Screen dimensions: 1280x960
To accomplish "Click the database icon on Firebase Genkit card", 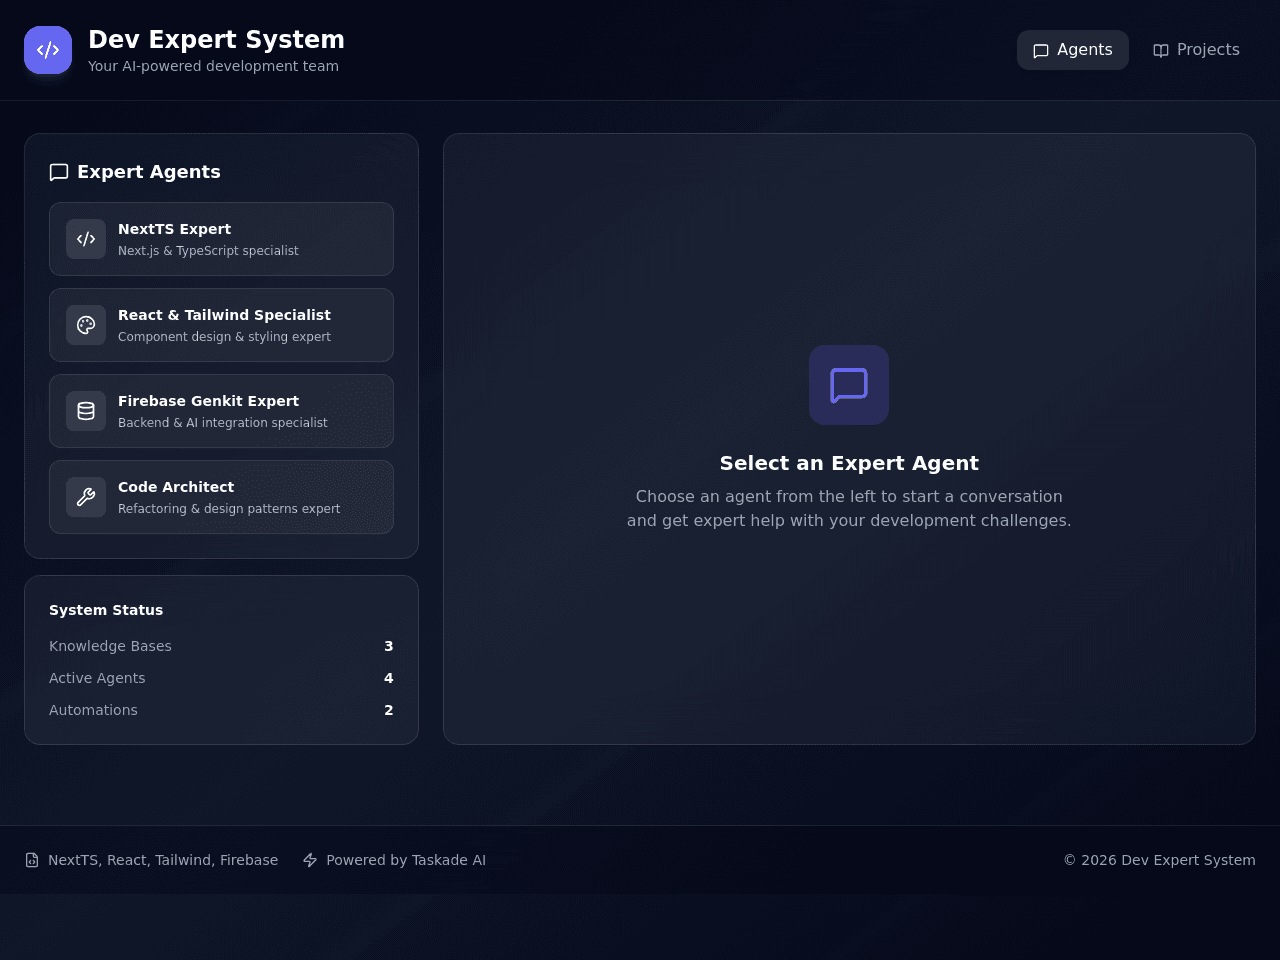I will pyautogui.click(x=86, y=411).
